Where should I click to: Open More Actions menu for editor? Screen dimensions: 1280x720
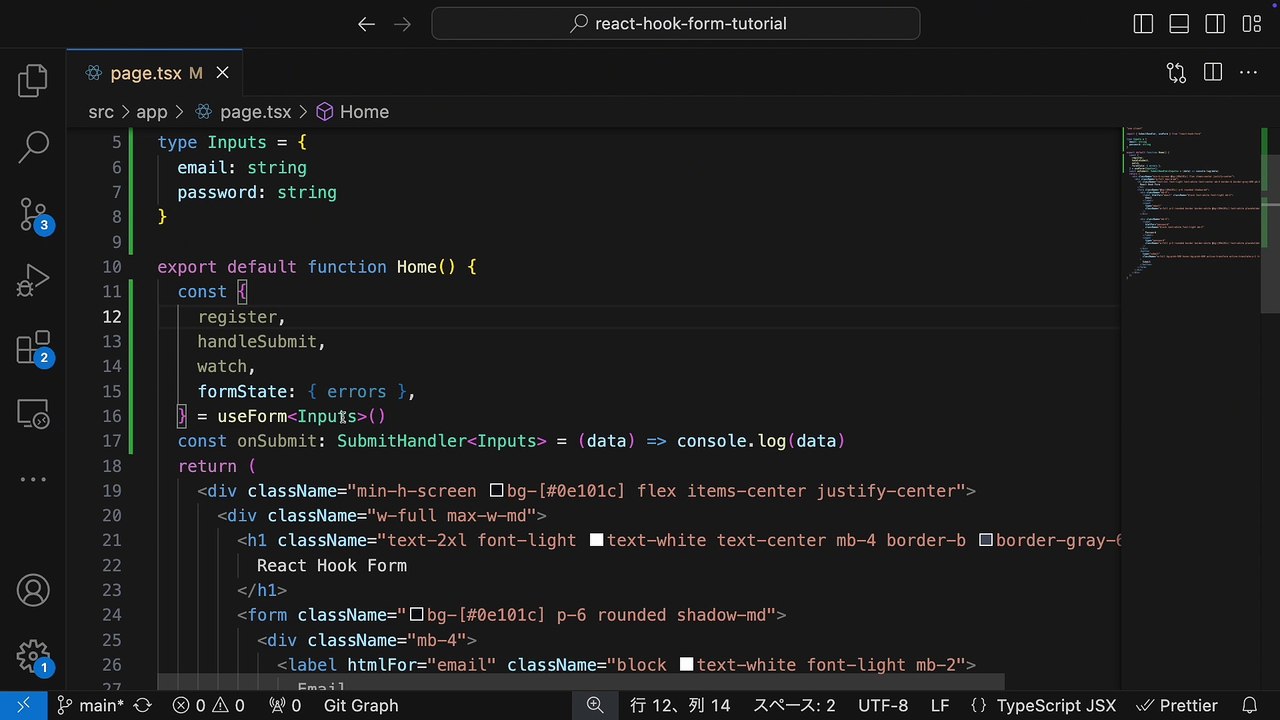[x=1248, y=73]
